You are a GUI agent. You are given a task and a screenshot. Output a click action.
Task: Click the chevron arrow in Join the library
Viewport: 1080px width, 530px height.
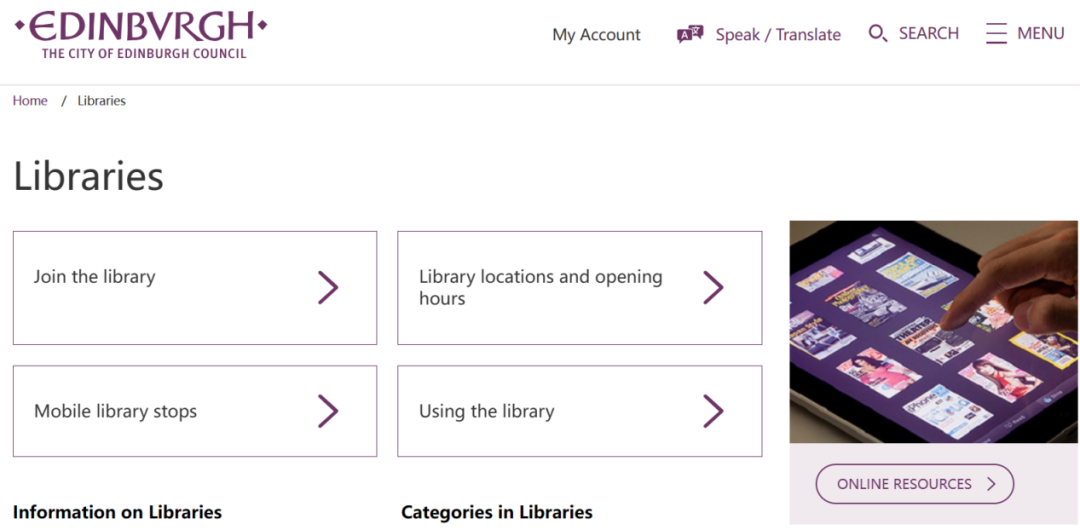point(328,287)
